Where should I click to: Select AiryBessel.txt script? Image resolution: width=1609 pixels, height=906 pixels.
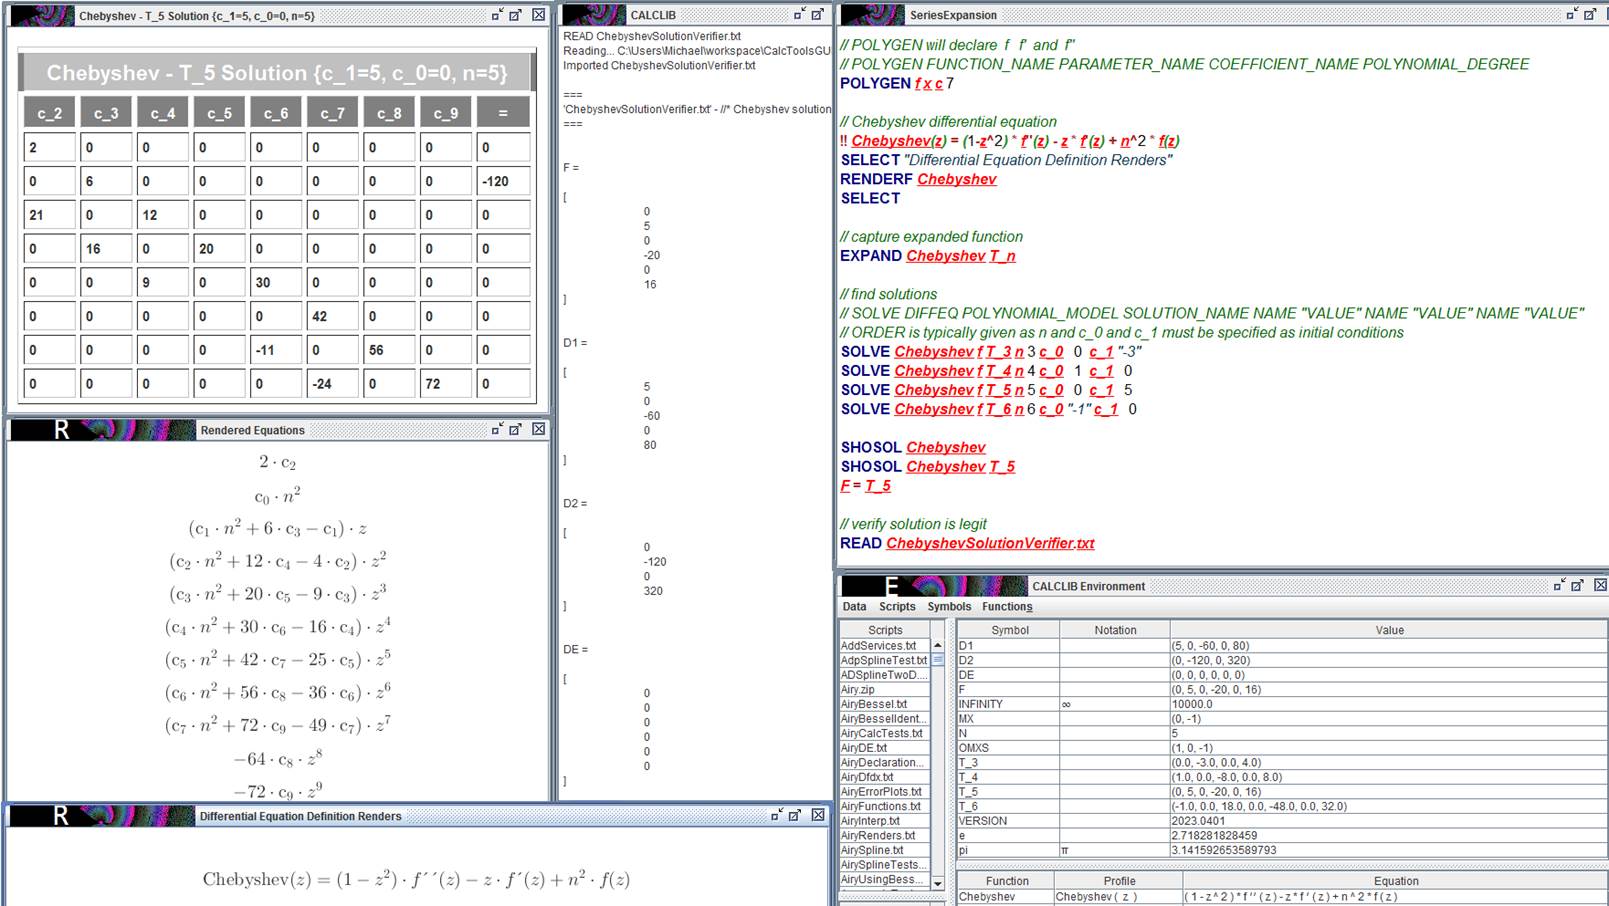click(x=885, y=704)
